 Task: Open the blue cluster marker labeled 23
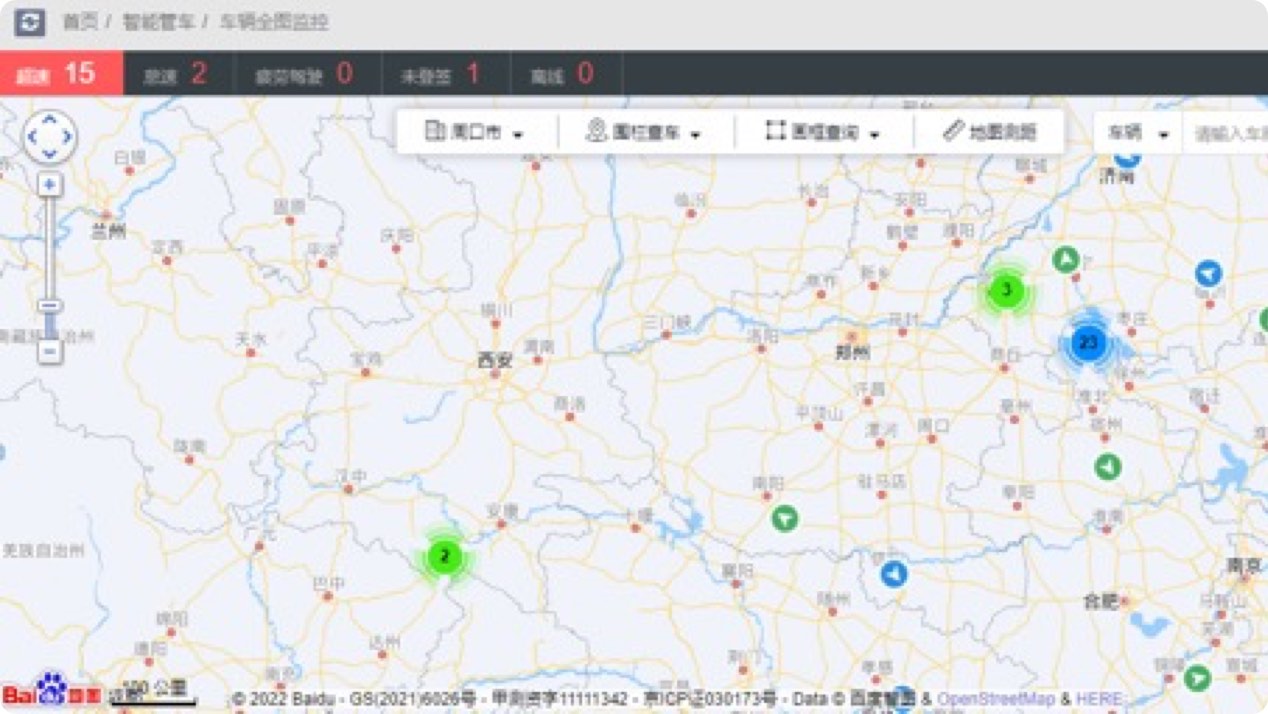pyautogui.click(x=1088, y=344)
